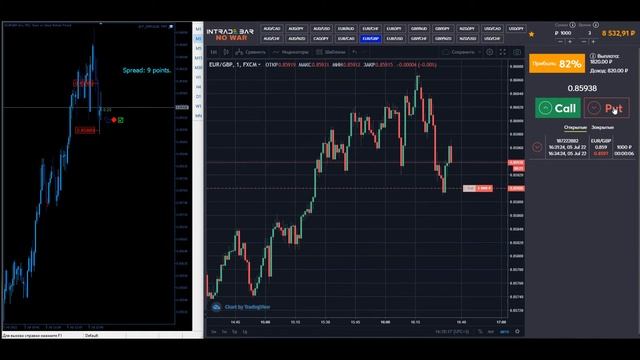
Task: Select the EUR/CHF currency pair
Action: tap(370, 29)
